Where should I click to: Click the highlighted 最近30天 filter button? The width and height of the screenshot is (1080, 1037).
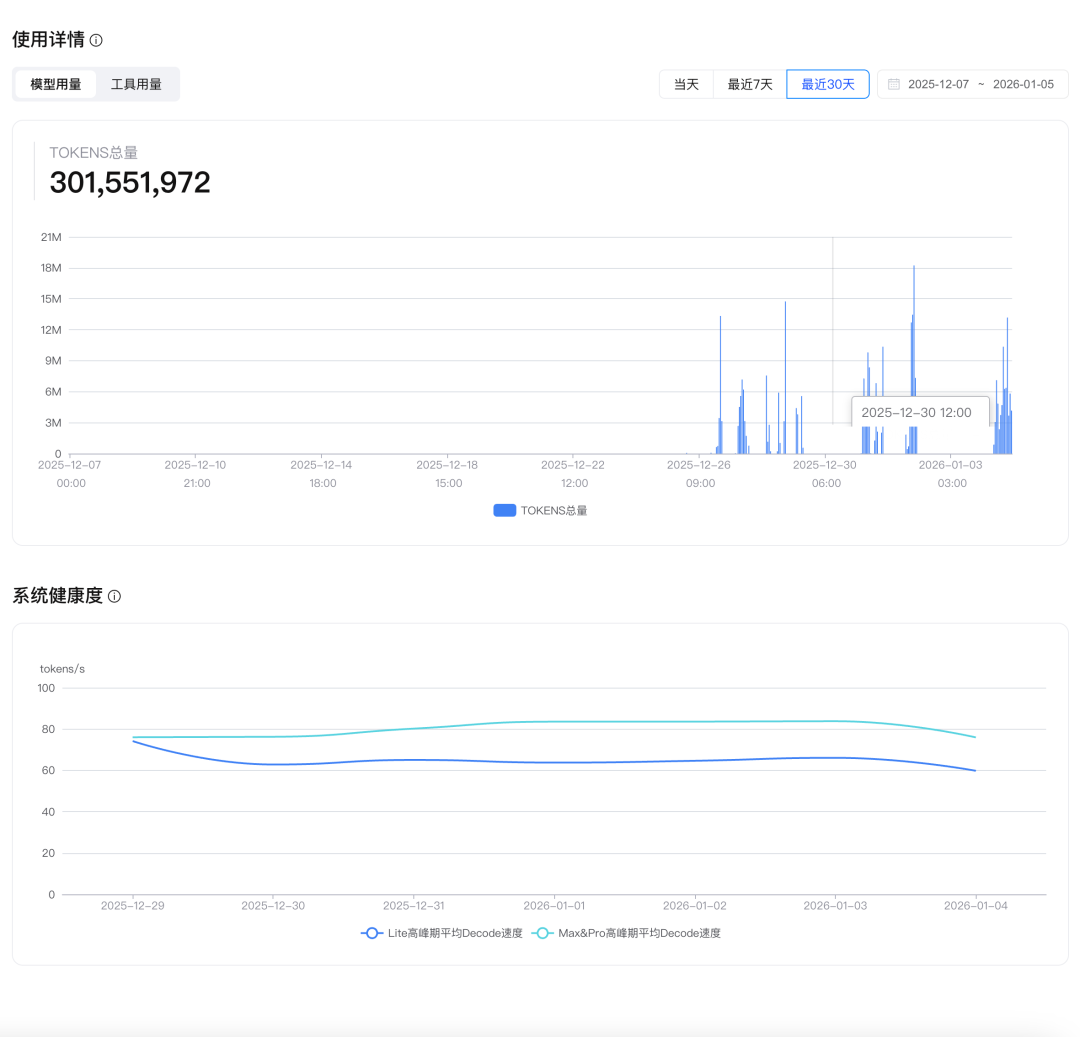pos(827,84)
